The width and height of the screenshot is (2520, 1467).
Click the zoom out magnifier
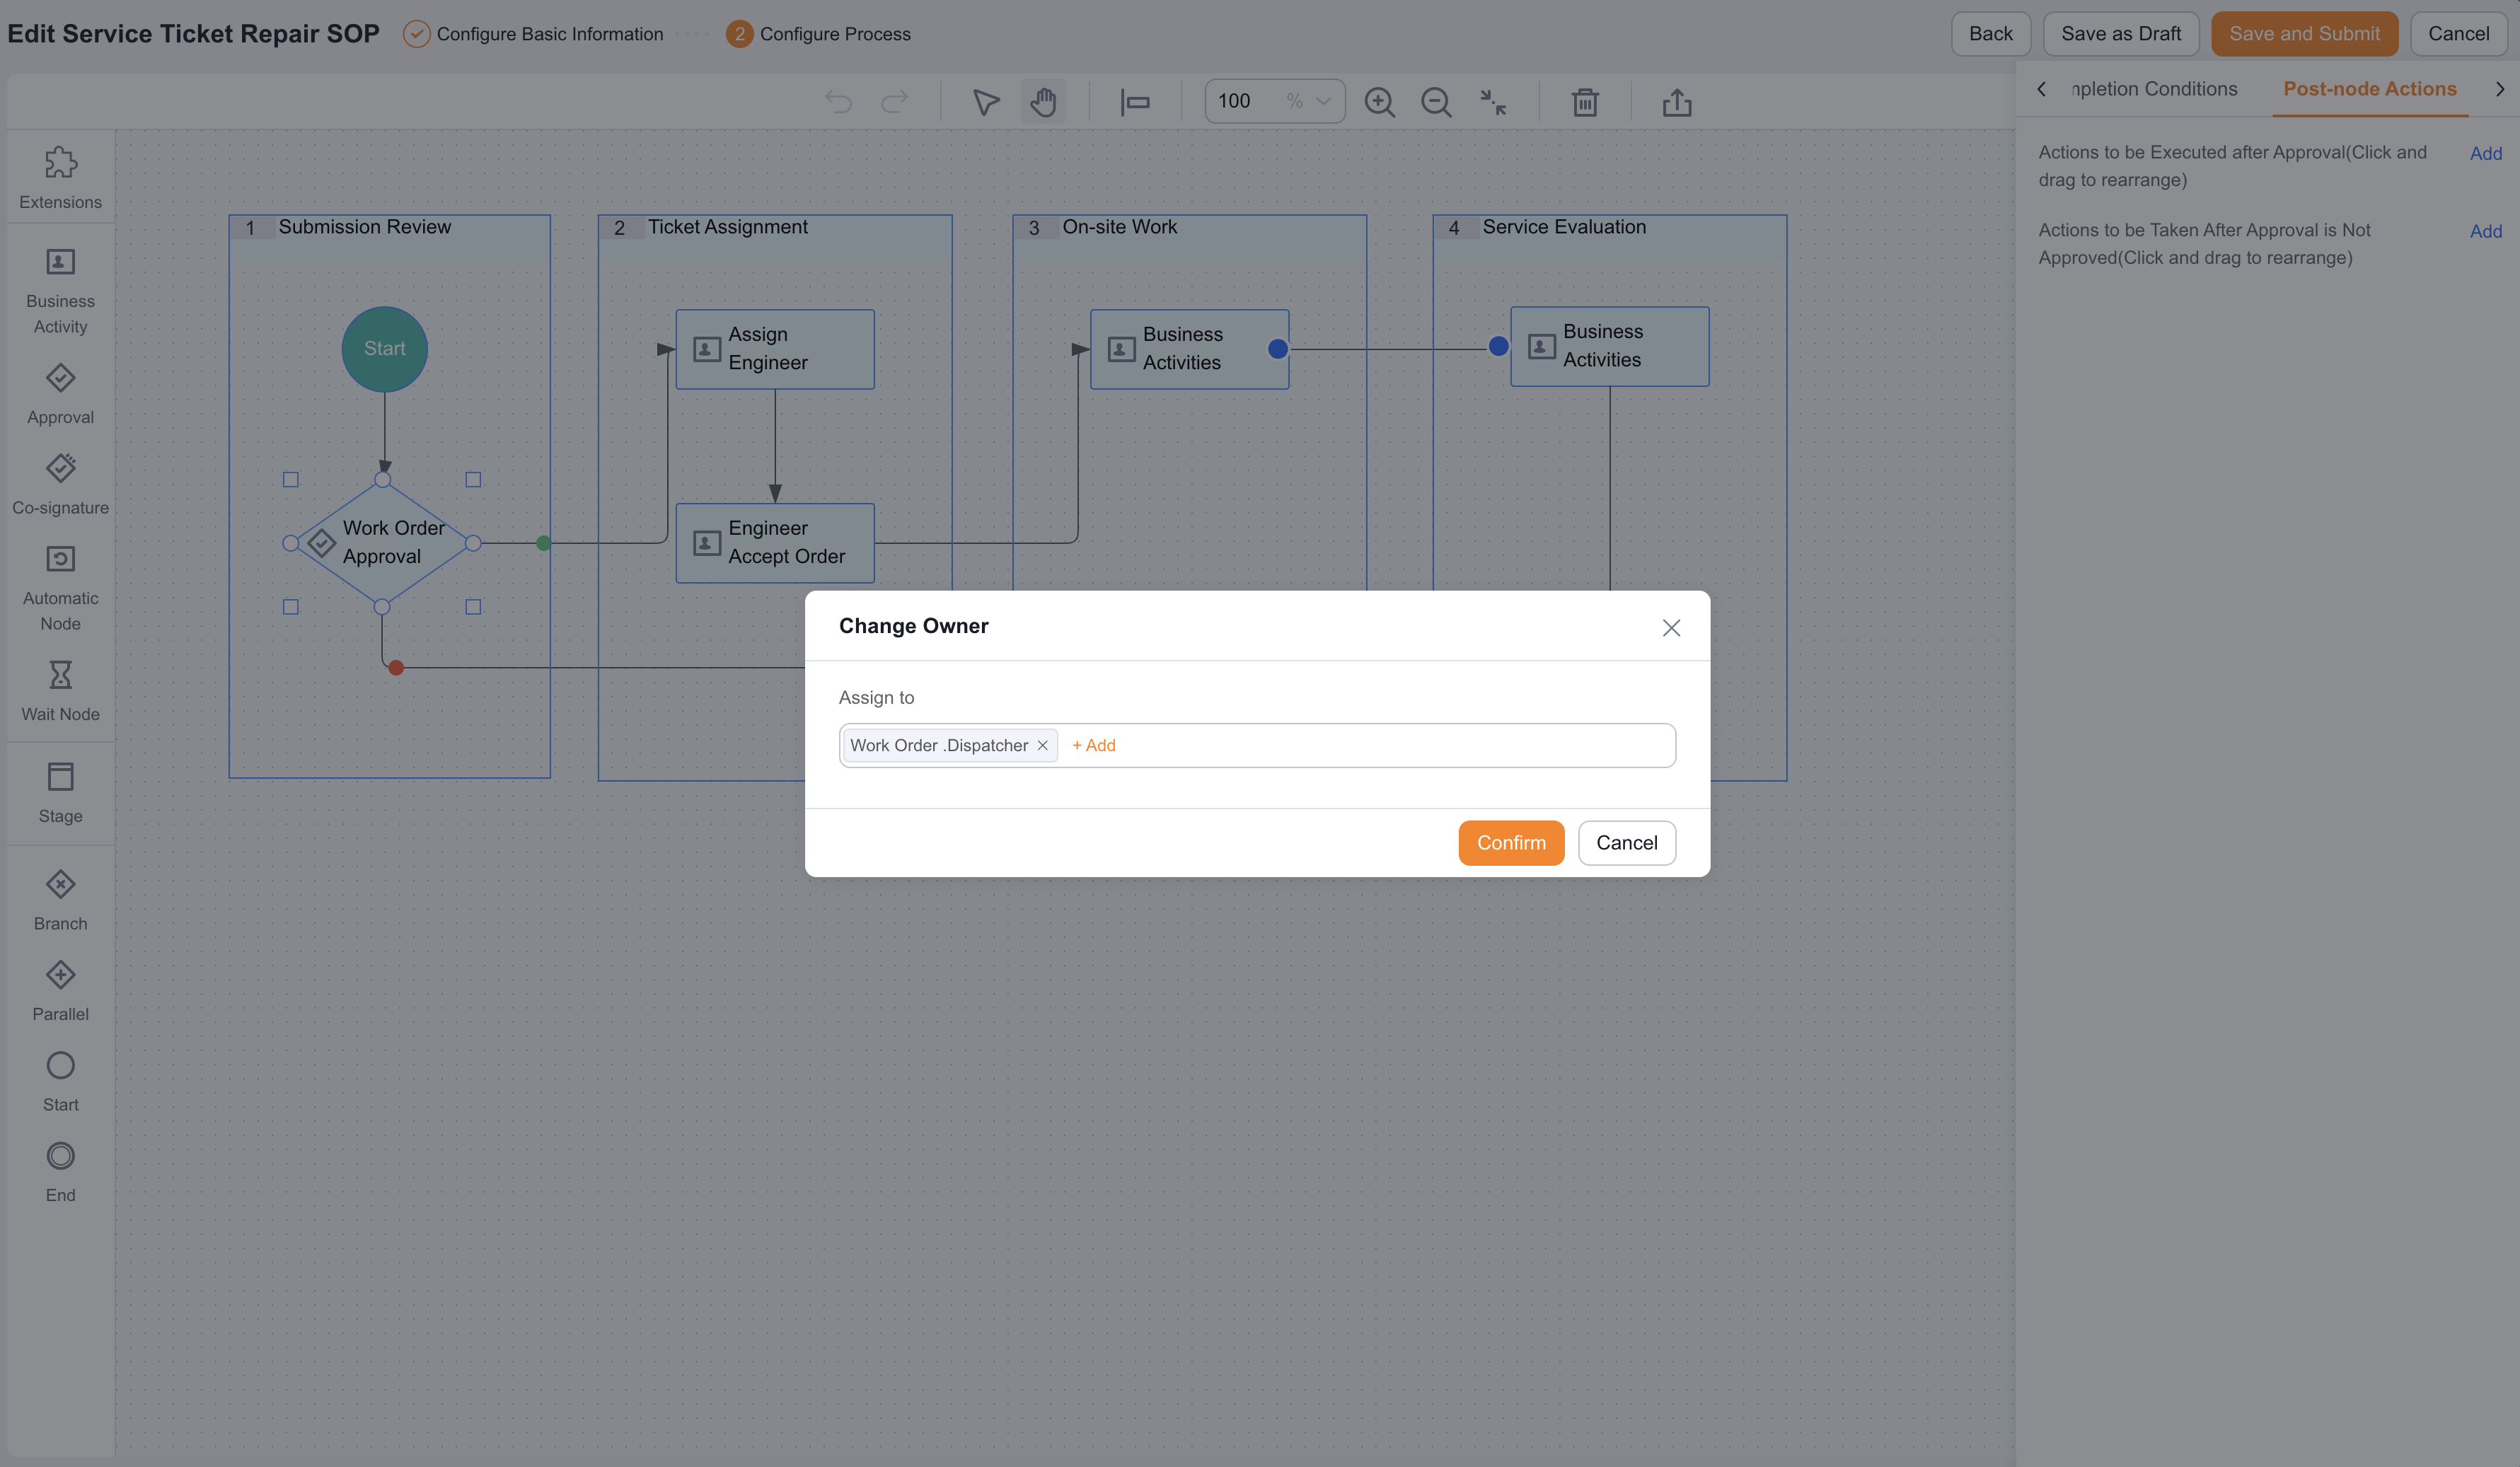[x=1436, y=102]
